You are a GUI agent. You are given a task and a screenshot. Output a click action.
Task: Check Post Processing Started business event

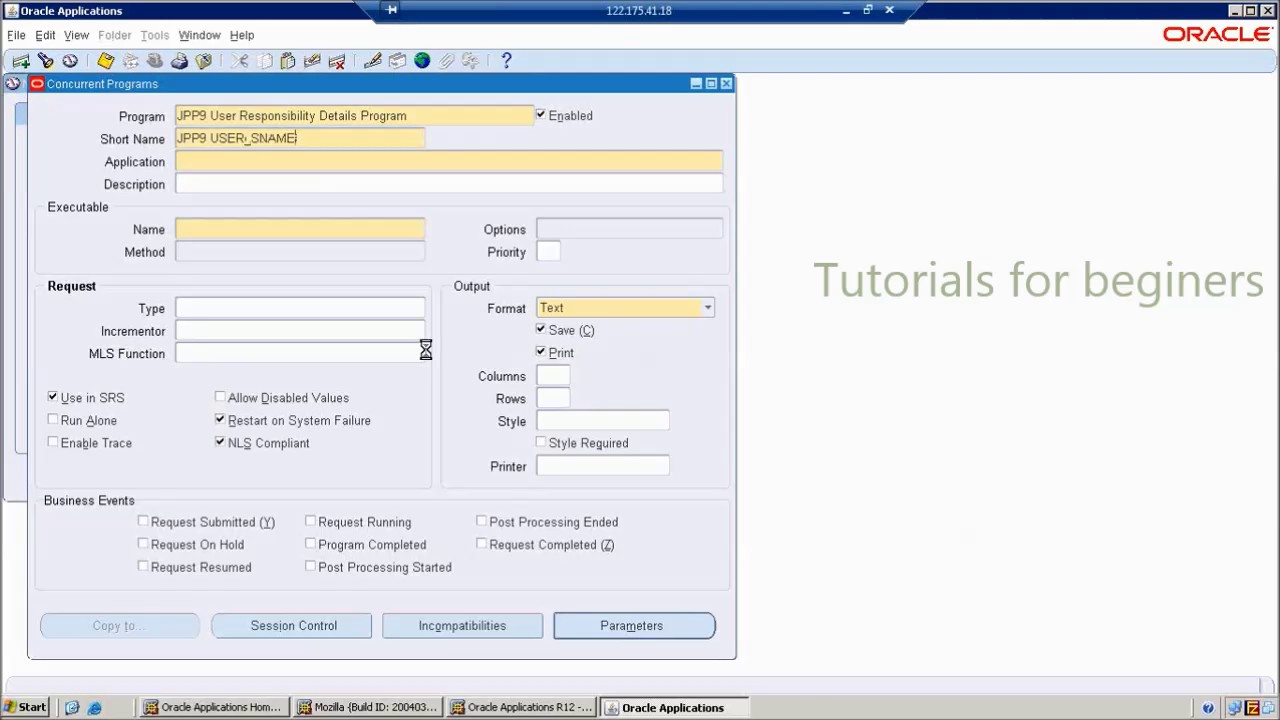click(310, 566)
